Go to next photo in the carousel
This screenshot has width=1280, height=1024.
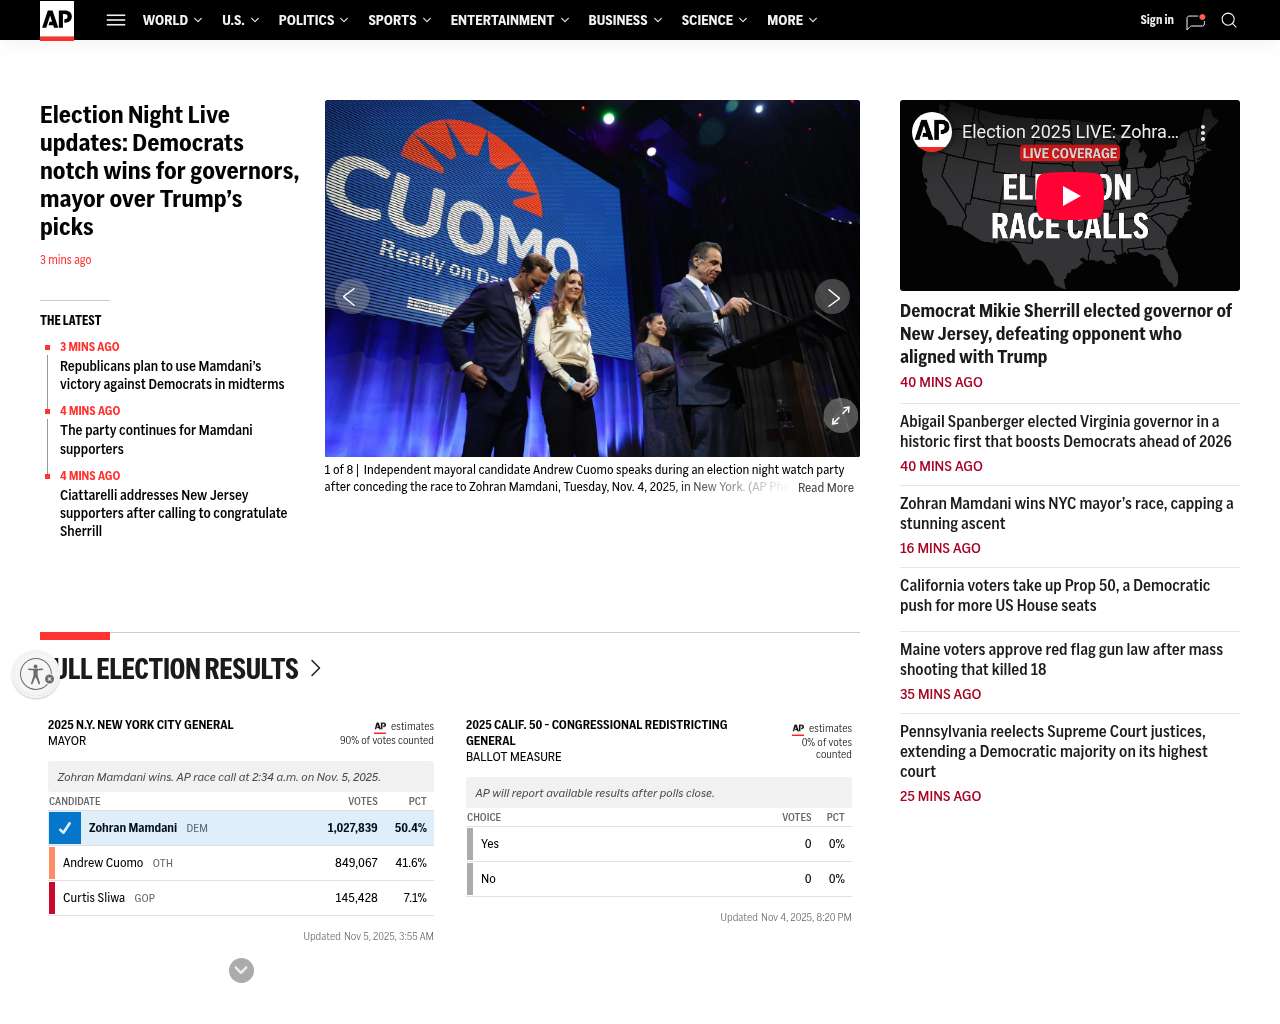point(832,297)
